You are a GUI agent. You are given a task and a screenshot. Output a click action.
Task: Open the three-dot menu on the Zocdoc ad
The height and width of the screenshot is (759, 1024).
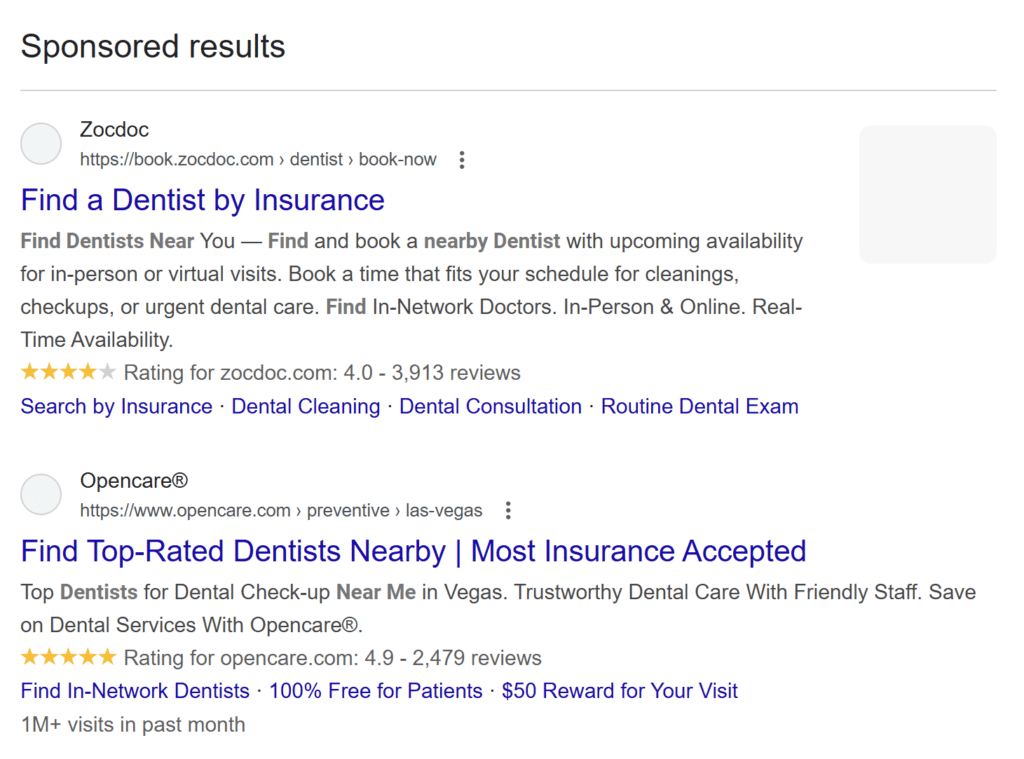(461, 159)
